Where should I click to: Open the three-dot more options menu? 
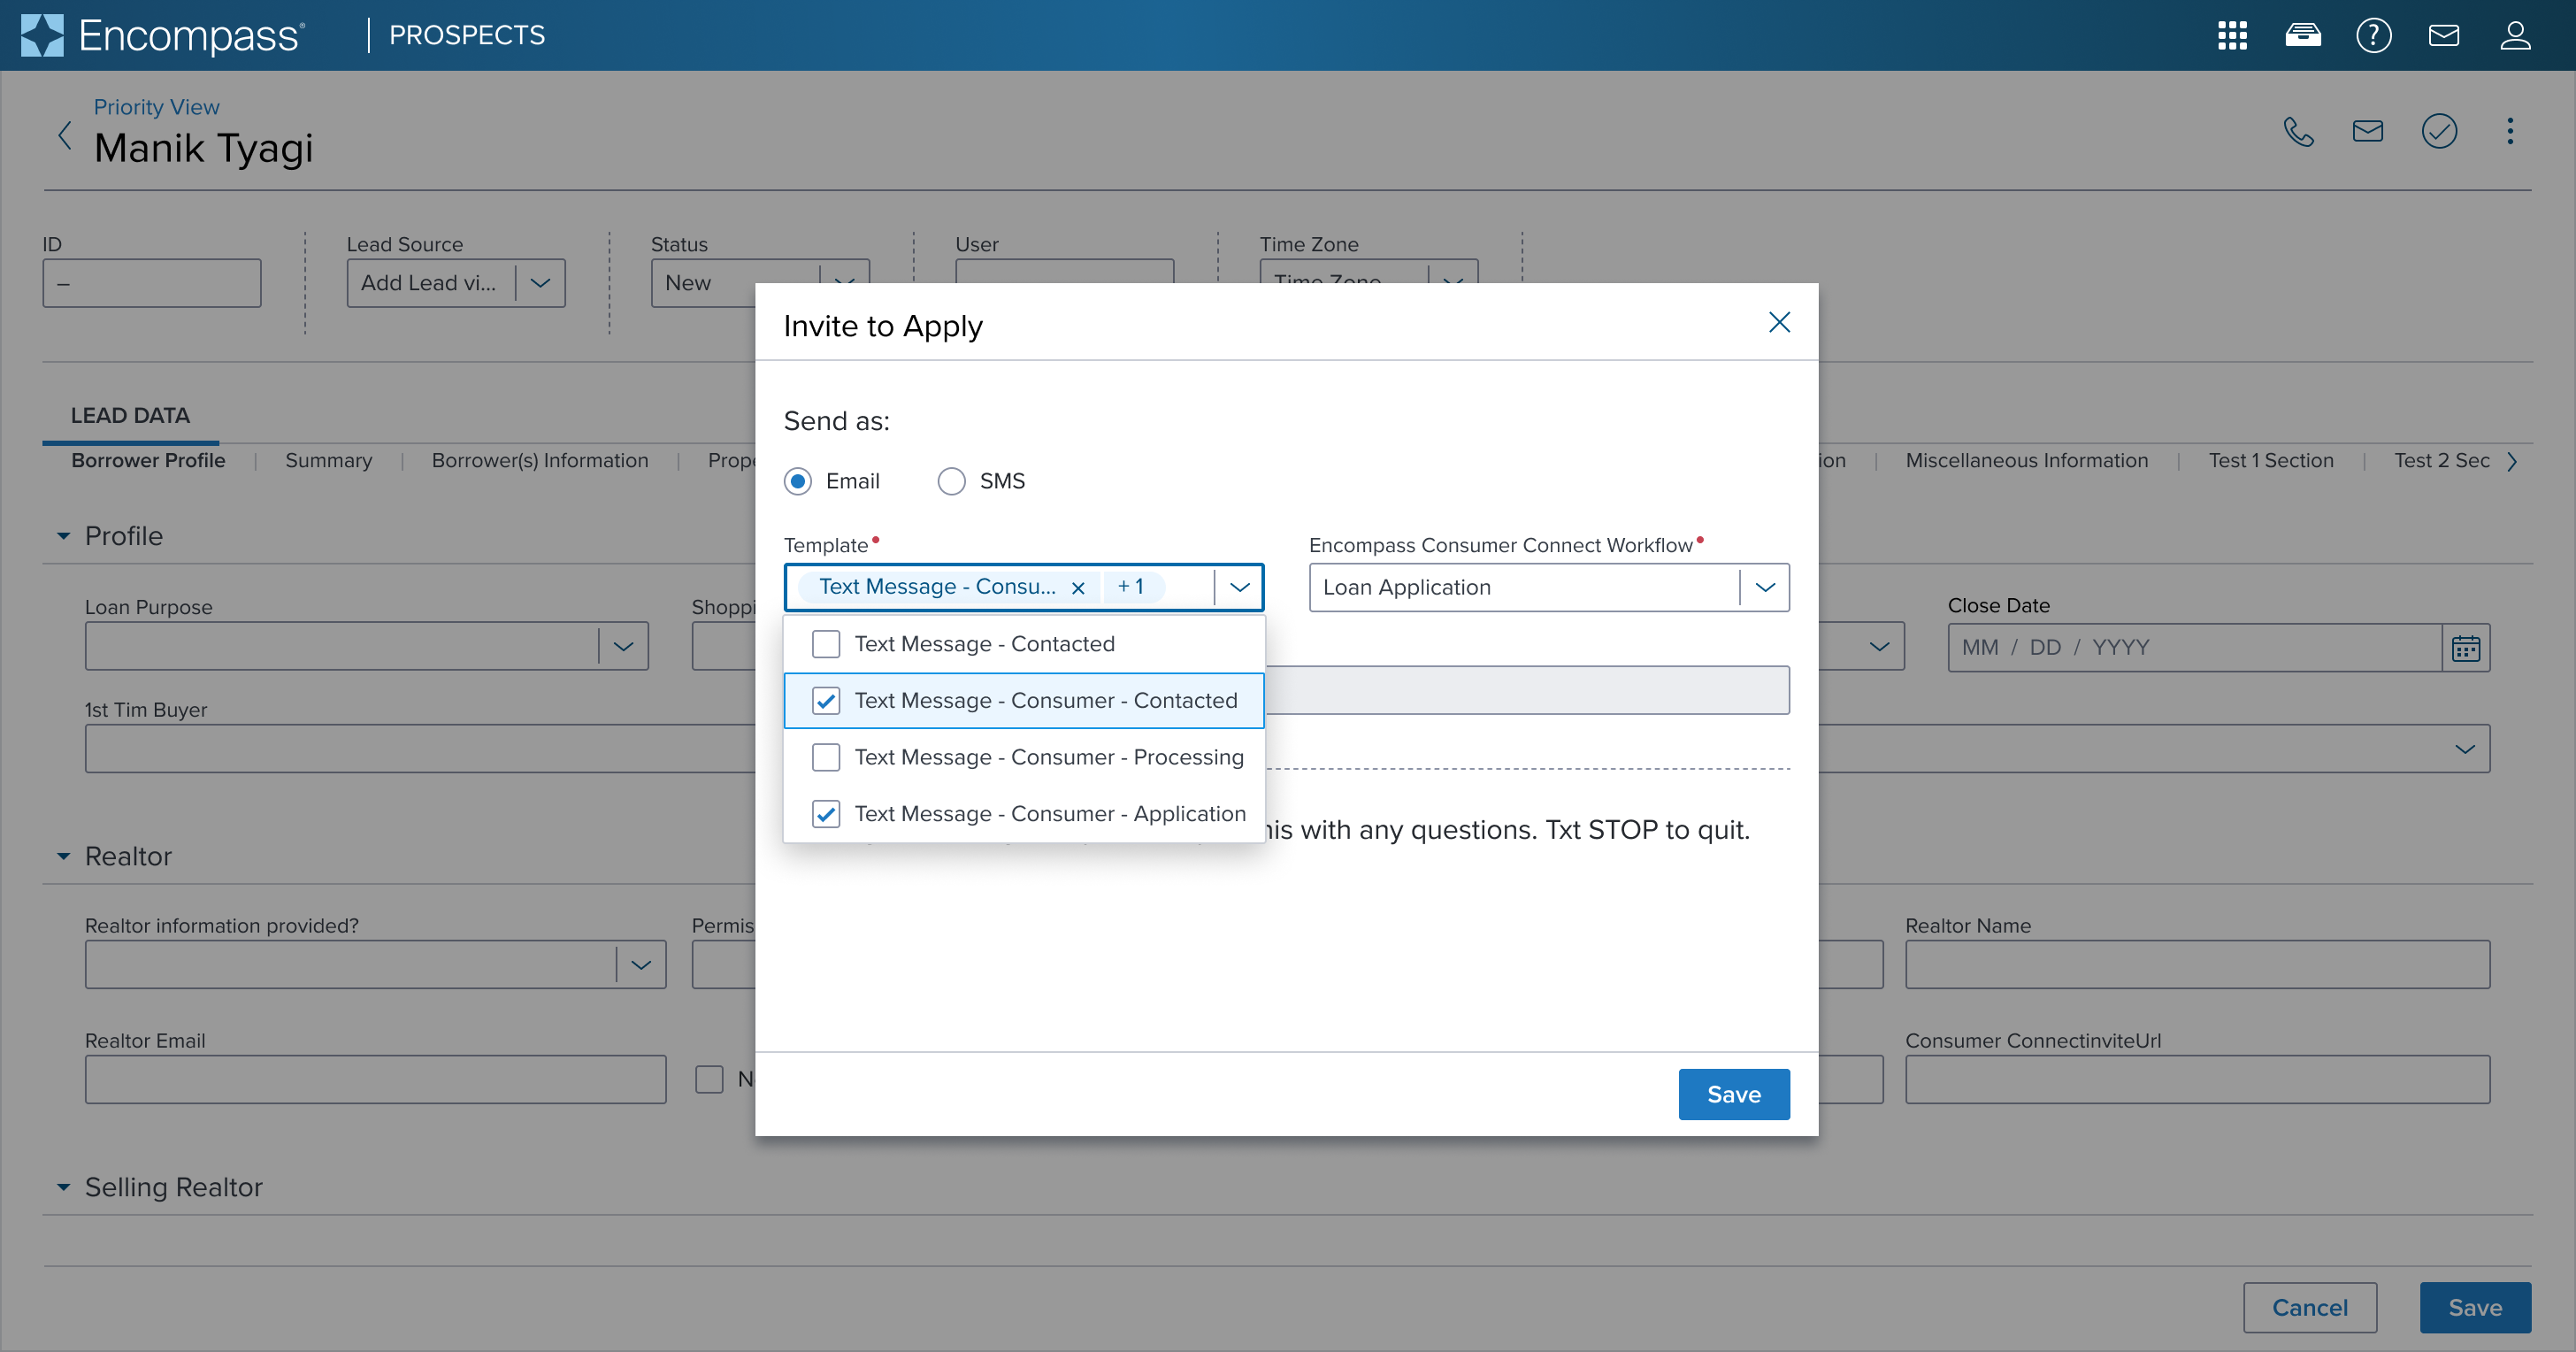point(2509,131)
